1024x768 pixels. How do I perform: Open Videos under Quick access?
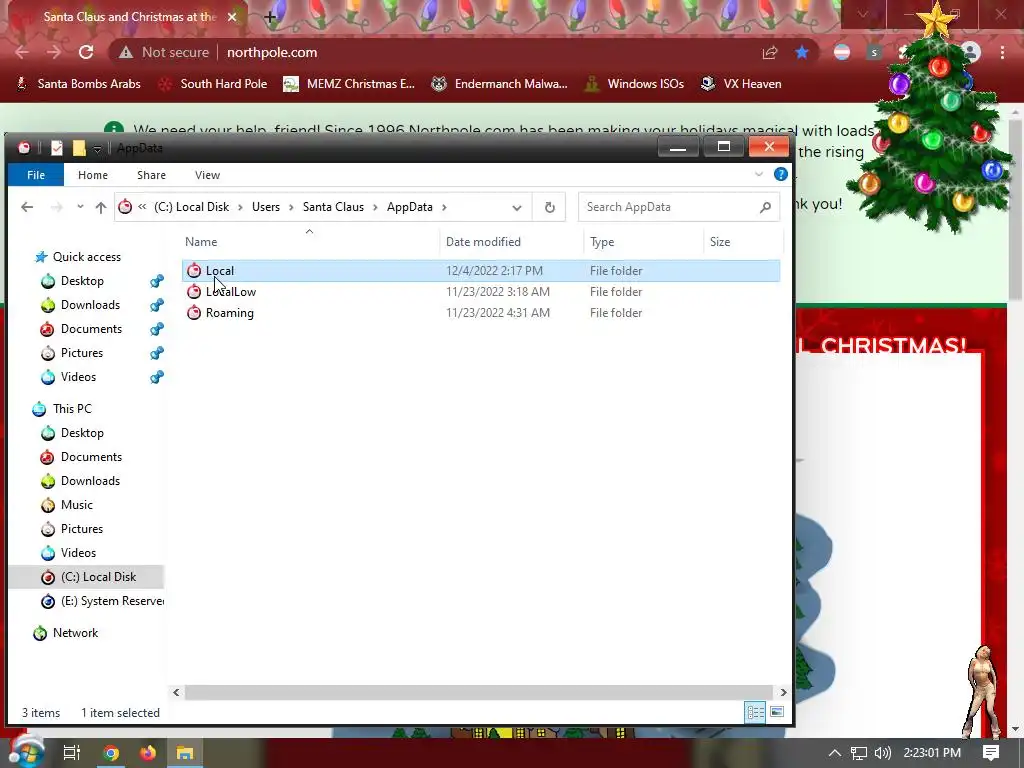pos(78,377)
